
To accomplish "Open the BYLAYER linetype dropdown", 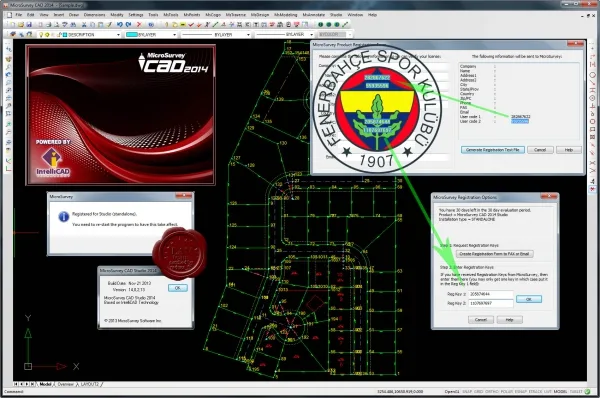I will coord(248,35).
